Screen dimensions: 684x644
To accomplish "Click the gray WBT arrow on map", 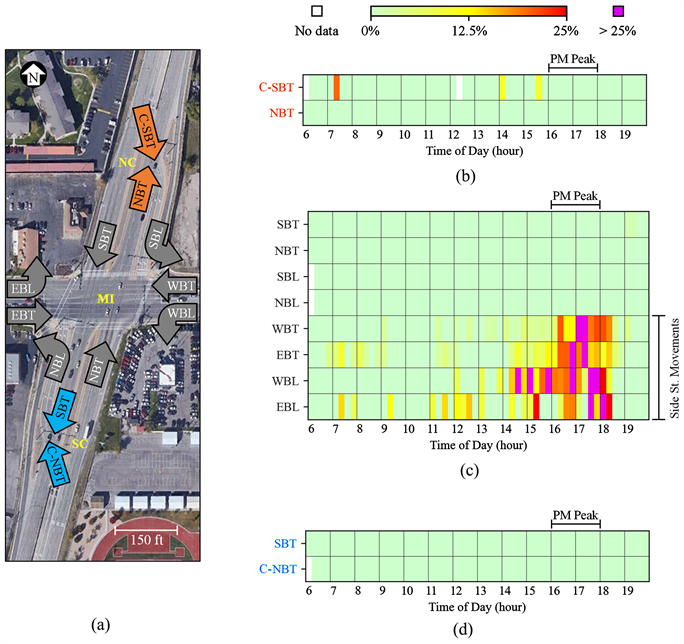I will [177, 285].
